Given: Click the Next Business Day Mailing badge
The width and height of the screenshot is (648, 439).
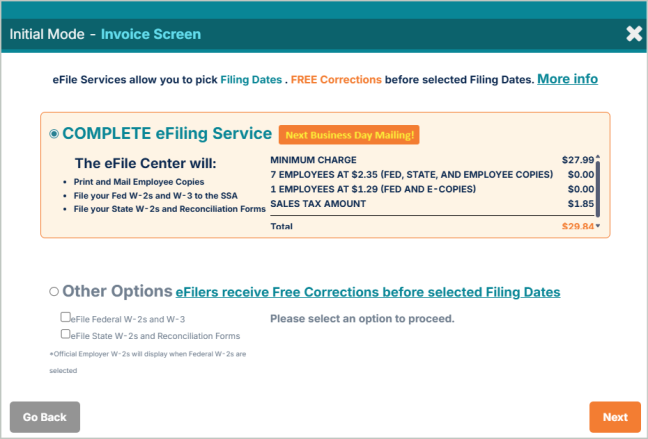Looking at the screenshot, I should (x=348, y=135).
